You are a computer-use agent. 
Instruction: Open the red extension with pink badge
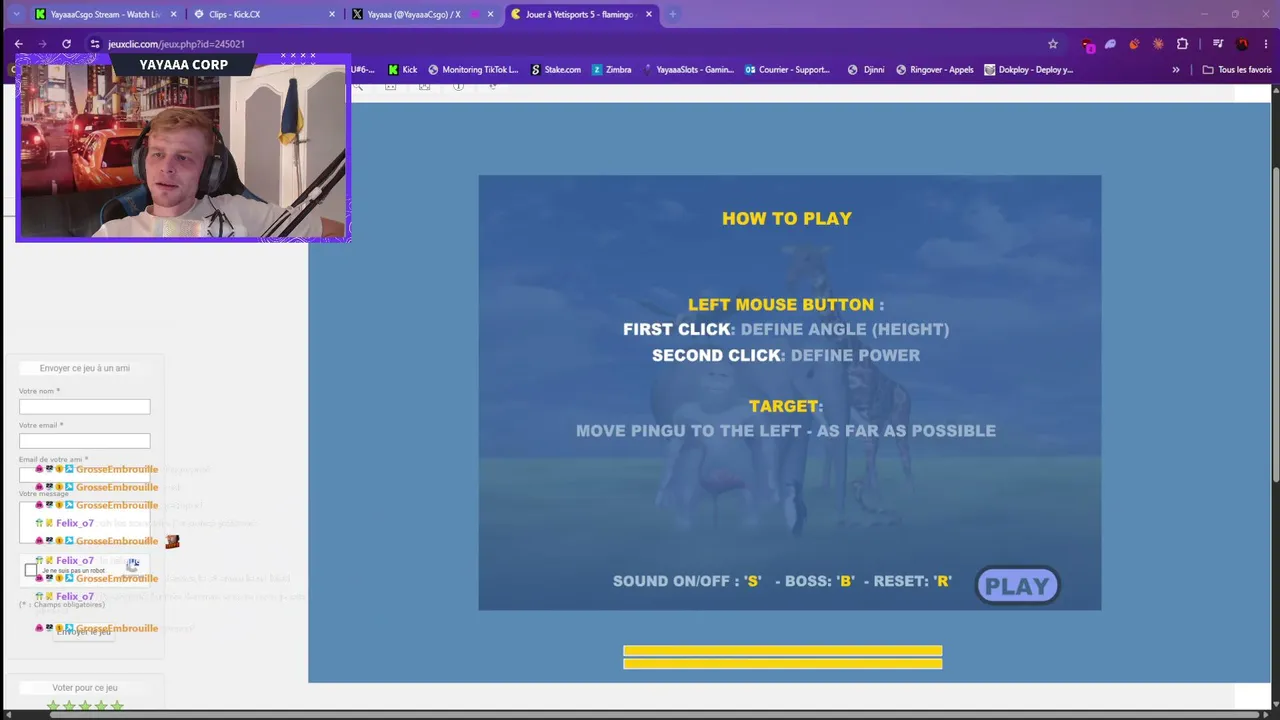[x=1088, y=44]
